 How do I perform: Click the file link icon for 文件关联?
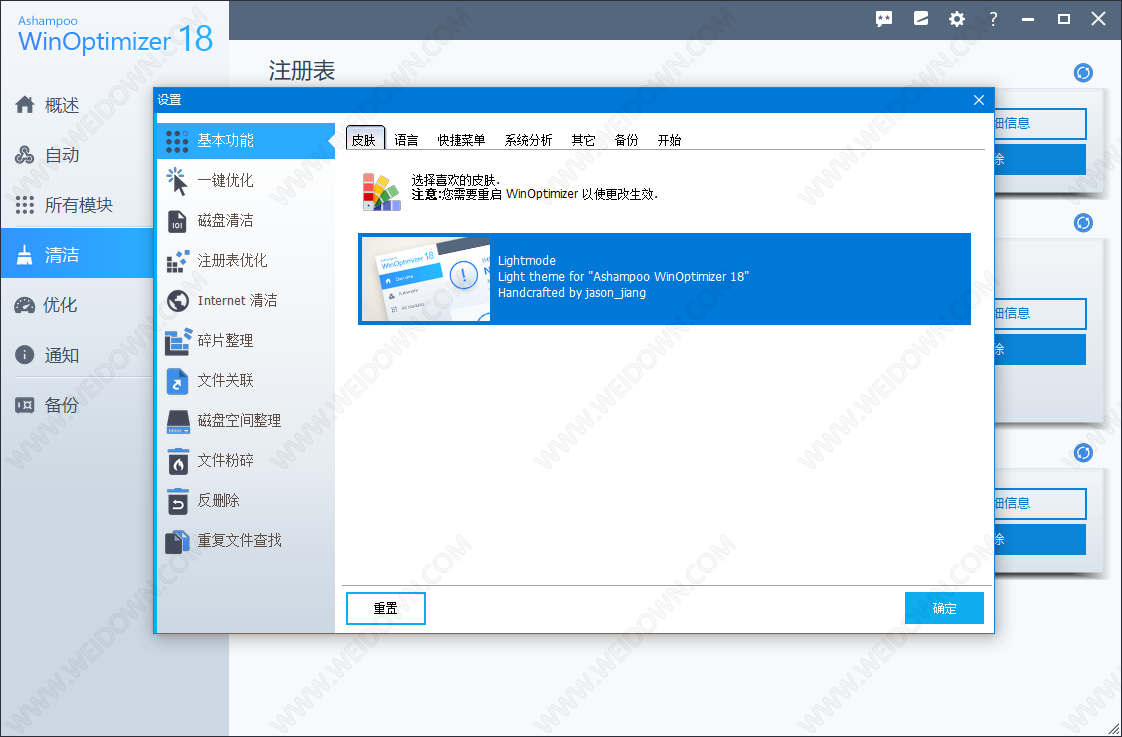(x=177, y=381)
